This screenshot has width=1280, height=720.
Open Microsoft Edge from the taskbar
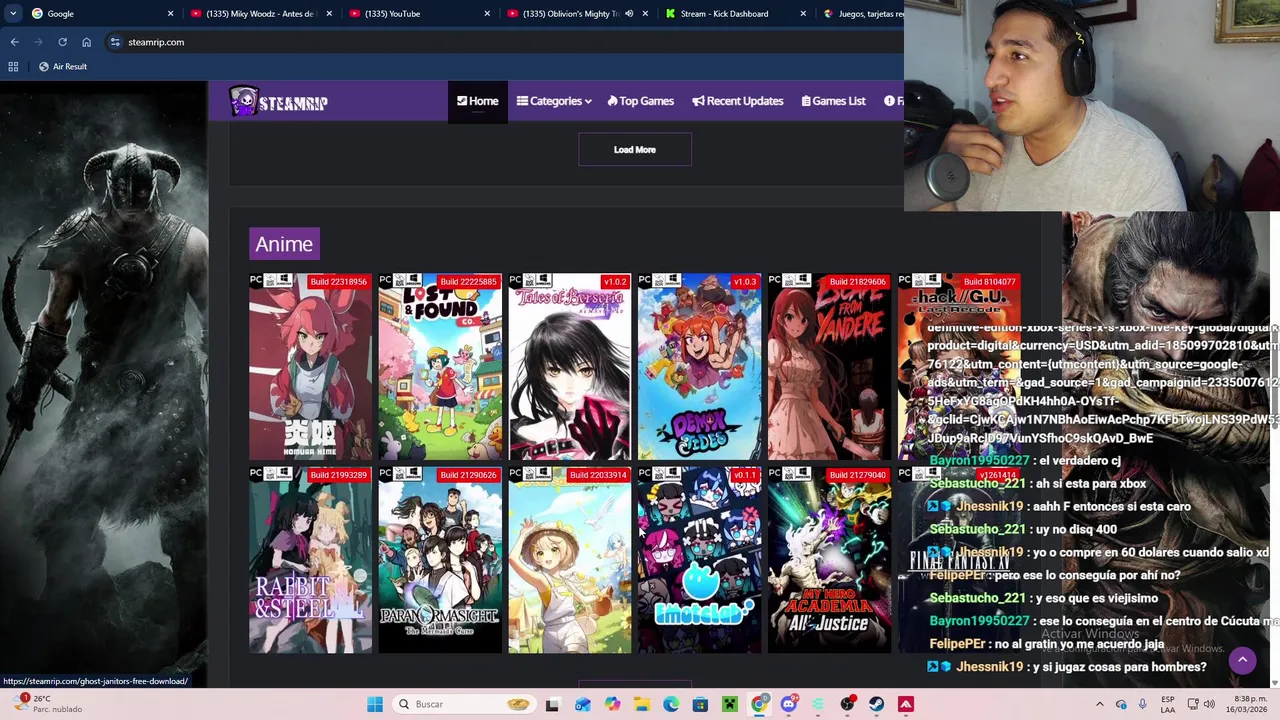pos(671,704)
